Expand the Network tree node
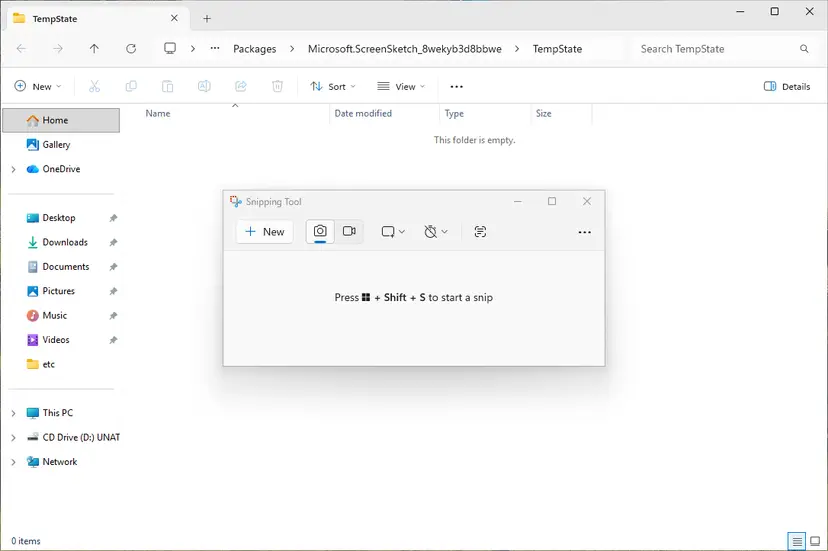The width and height of the screenshot is (828, 551). pos(13,462)
